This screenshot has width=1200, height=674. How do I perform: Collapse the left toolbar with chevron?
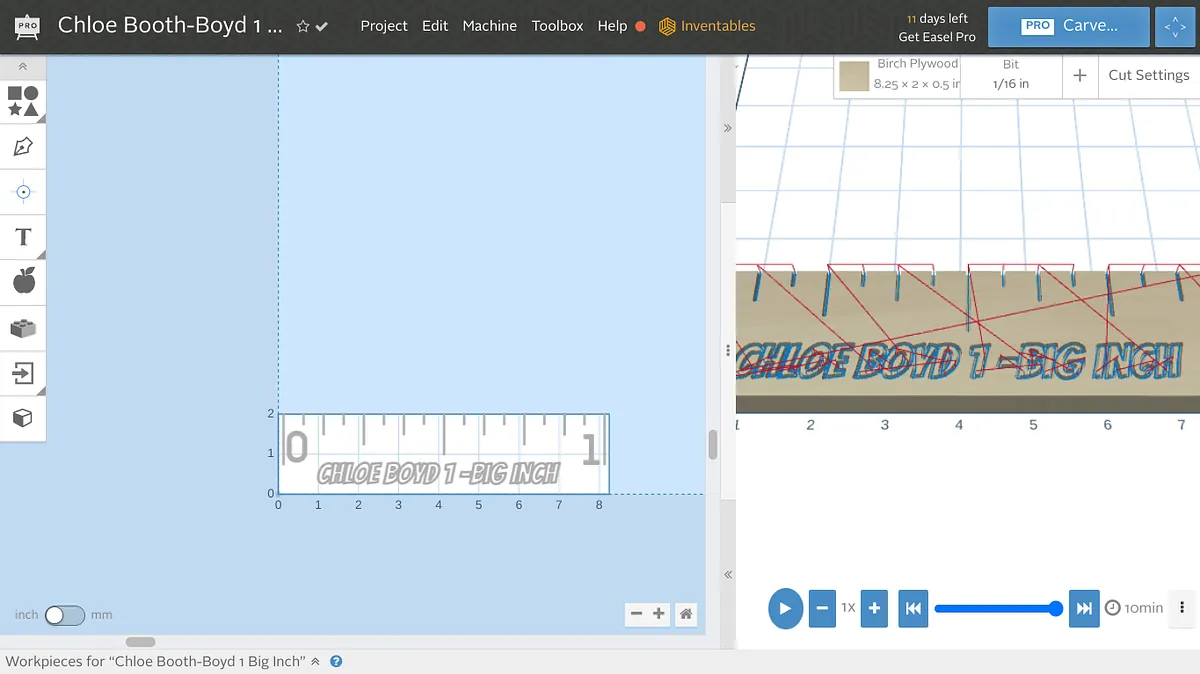click(23, 67)
